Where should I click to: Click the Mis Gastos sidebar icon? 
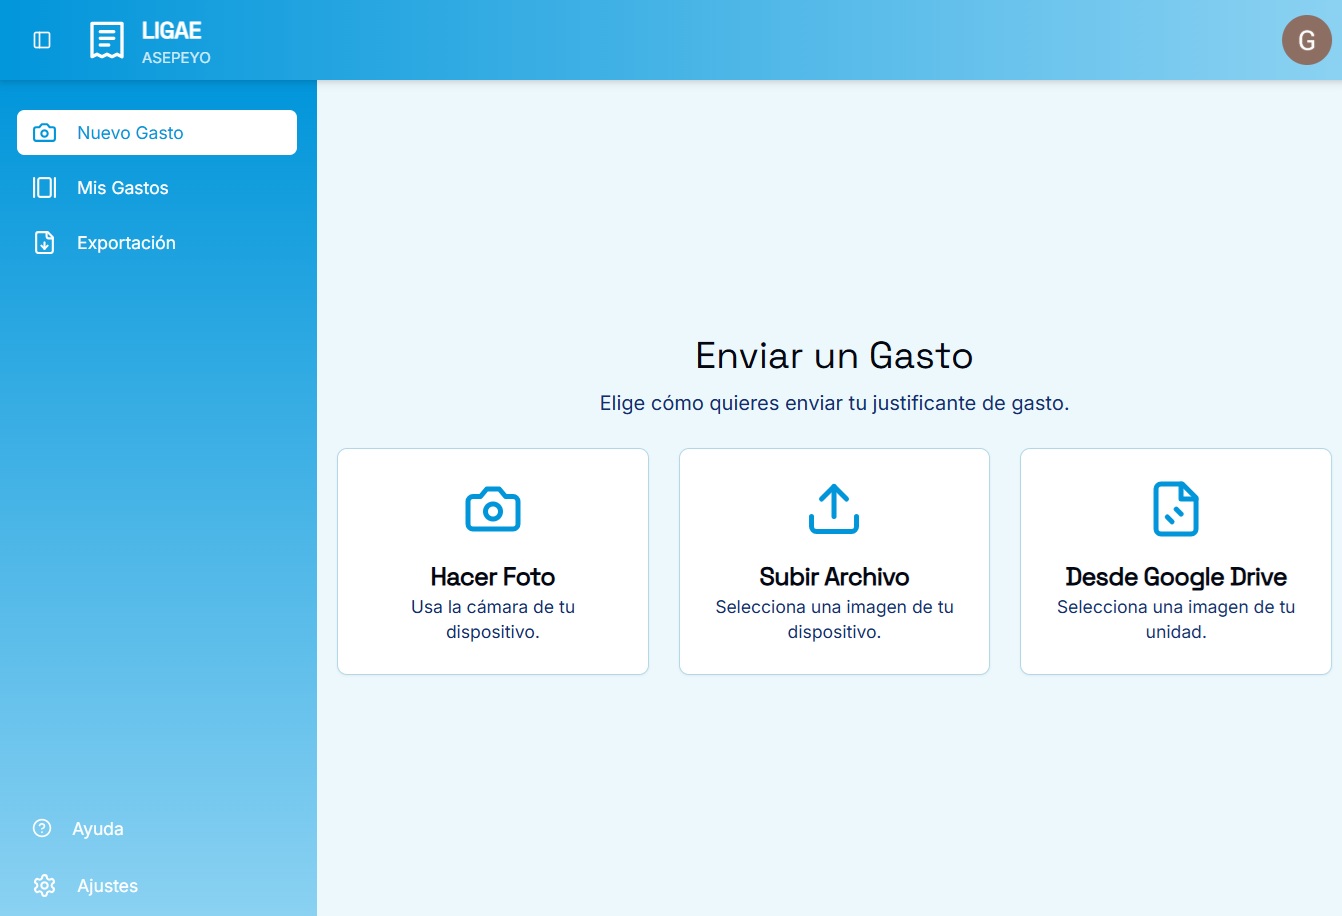pos(45,188)
